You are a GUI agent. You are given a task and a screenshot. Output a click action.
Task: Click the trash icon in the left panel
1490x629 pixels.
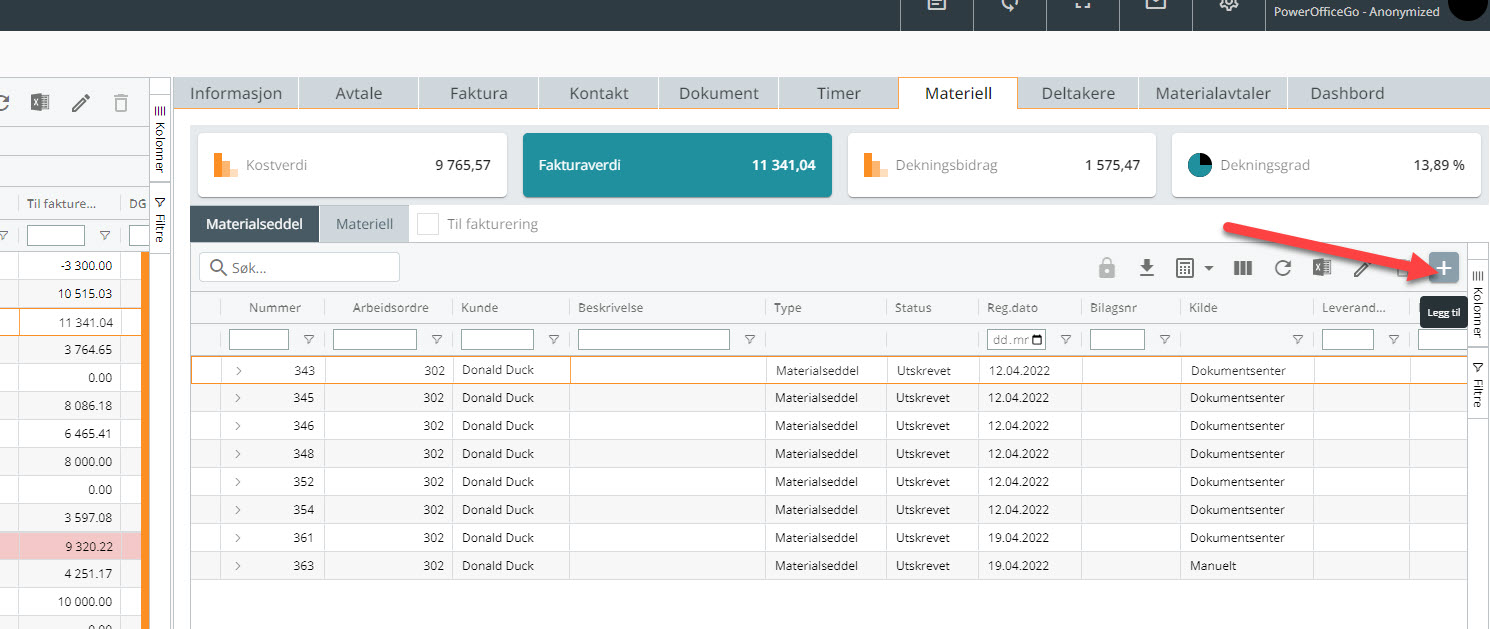(x=121, y=102)
